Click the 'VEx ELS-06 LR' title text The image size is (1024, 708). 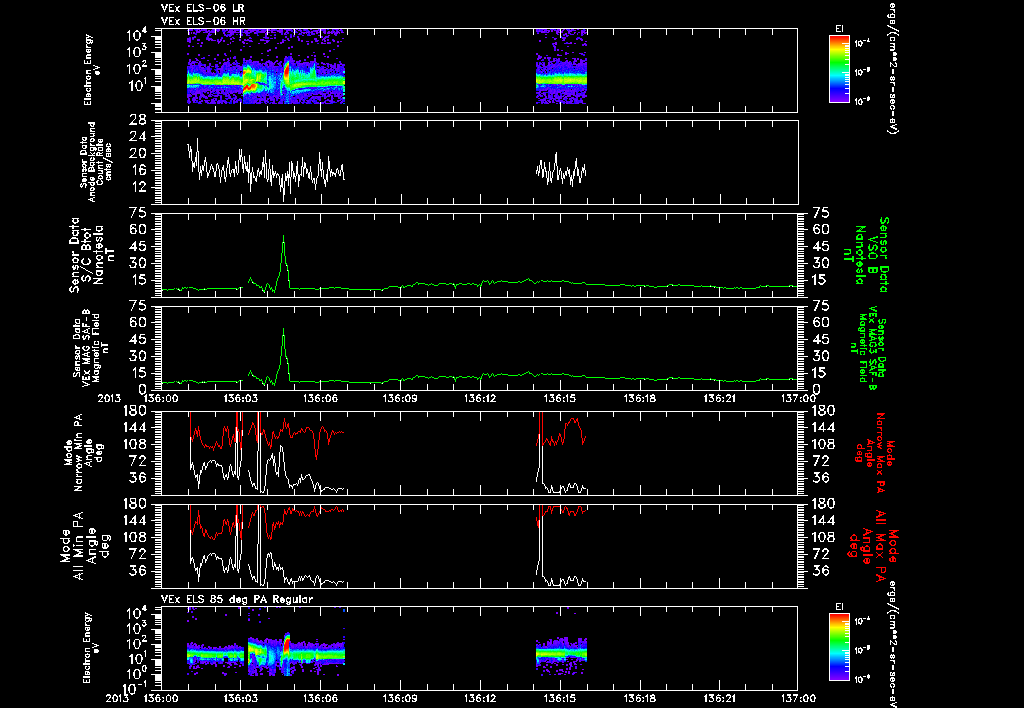point(202,8)
